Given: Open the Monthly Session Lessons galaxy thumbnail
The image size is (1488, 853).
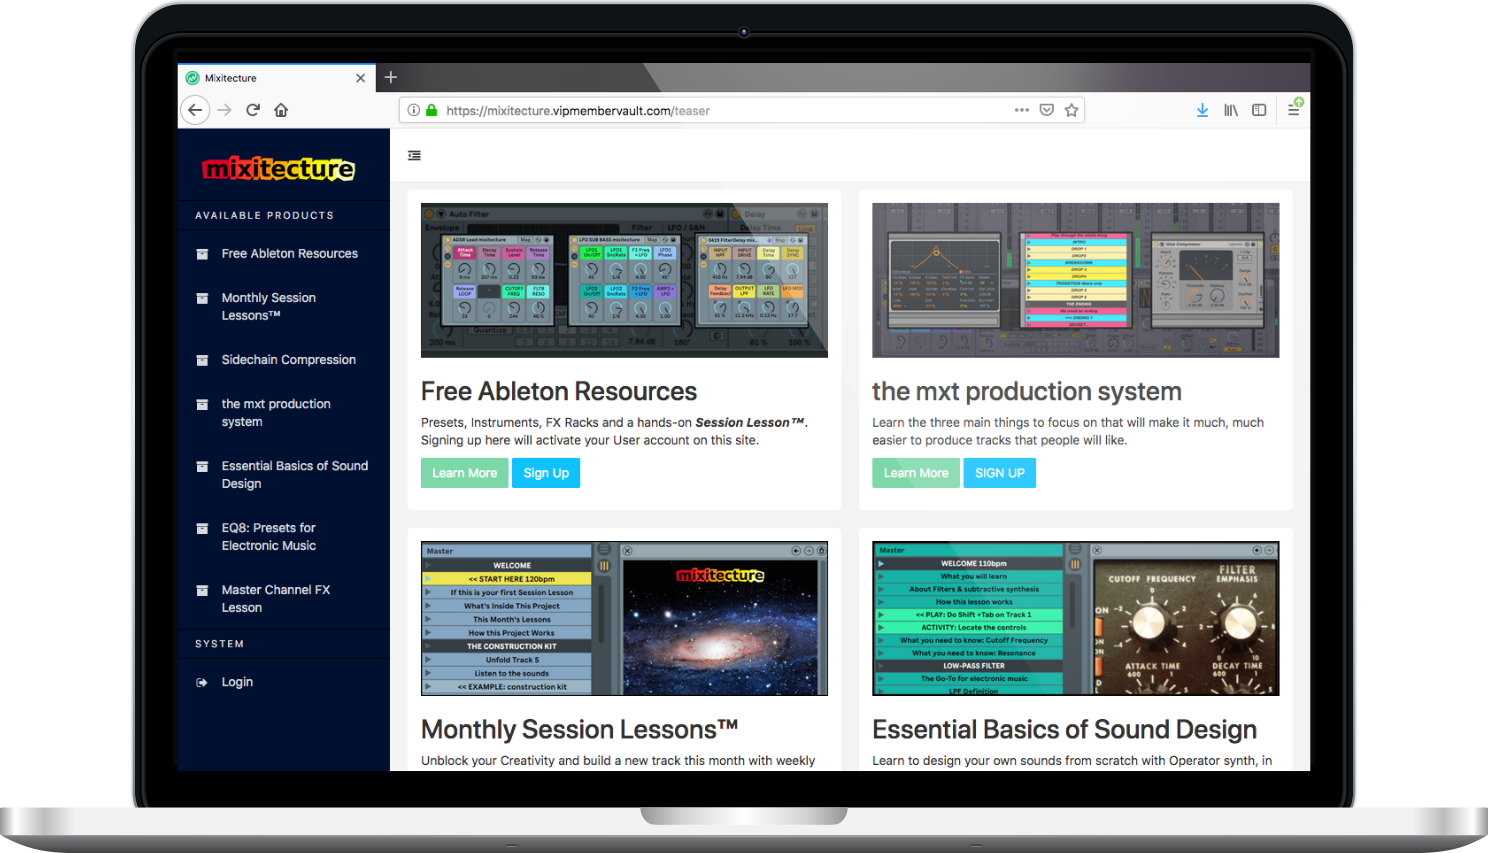Looking at the screenshot, I should point(624,619).
